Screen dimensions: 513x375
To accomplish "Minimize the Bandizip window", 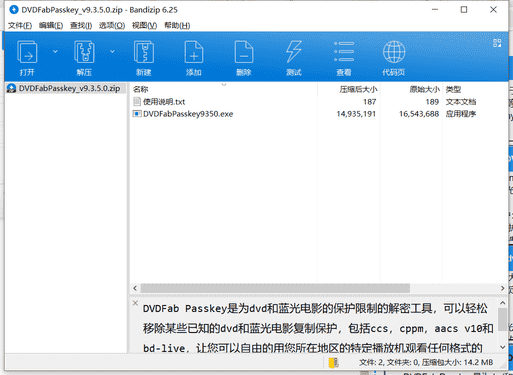I will tap(435, 10).
